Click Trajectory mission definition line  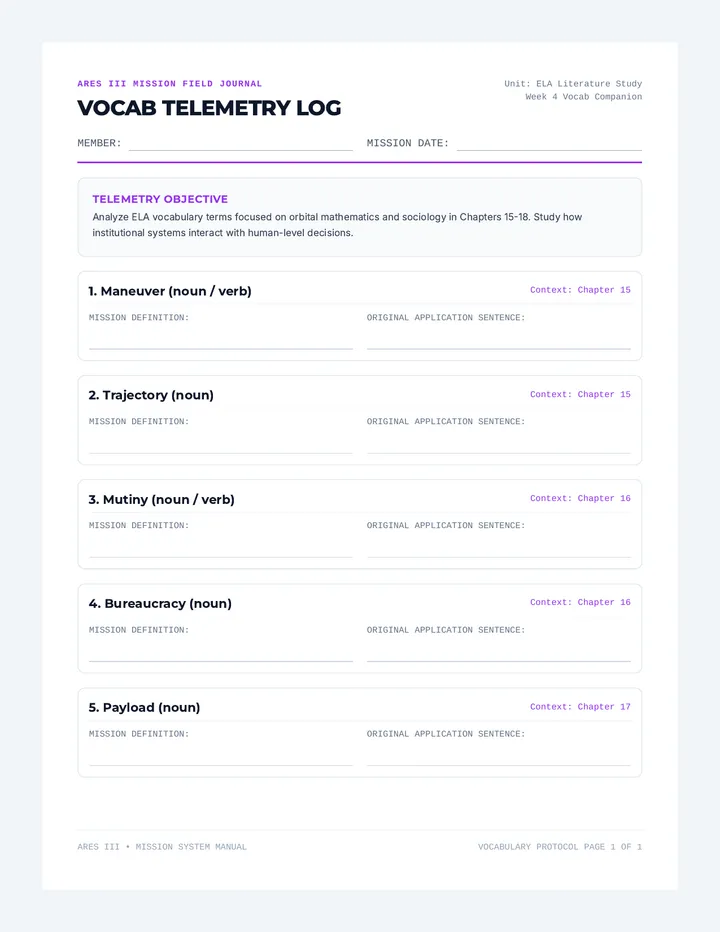point(221,443)
